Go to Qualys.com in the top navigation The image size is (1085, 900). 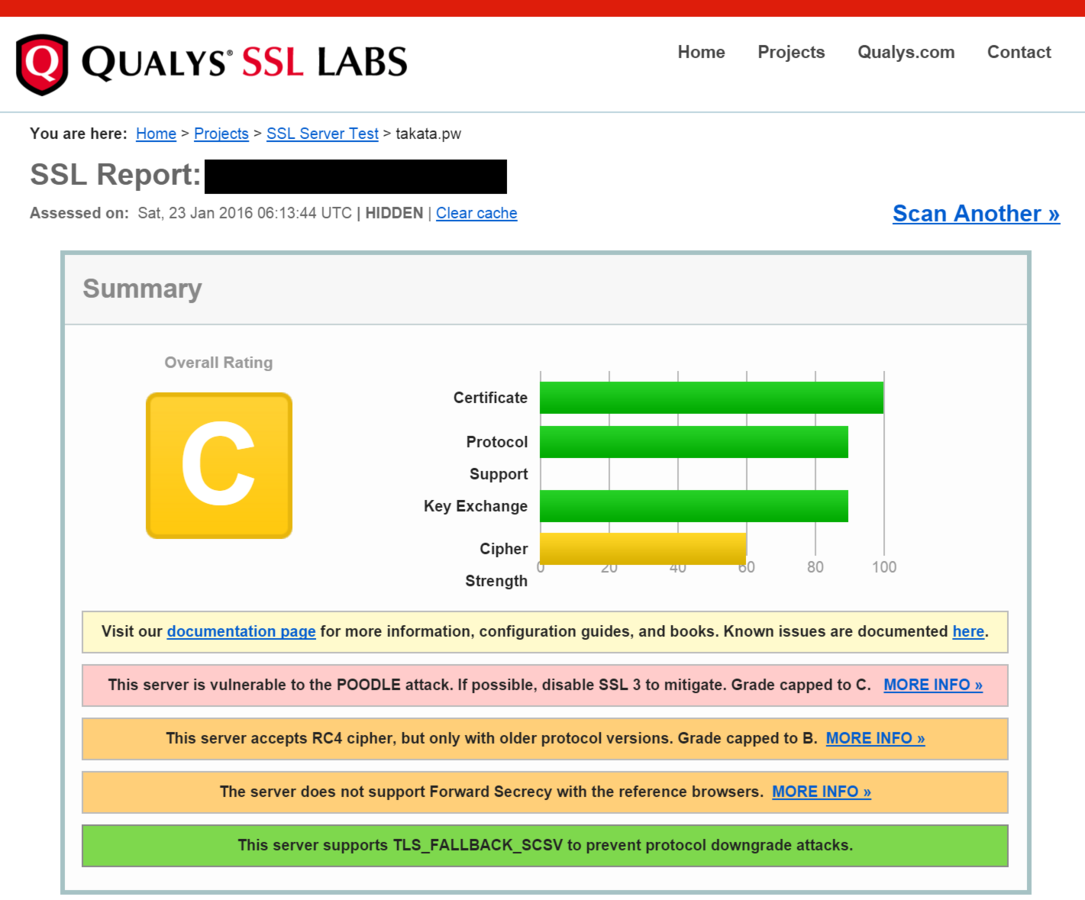(906, 53)
